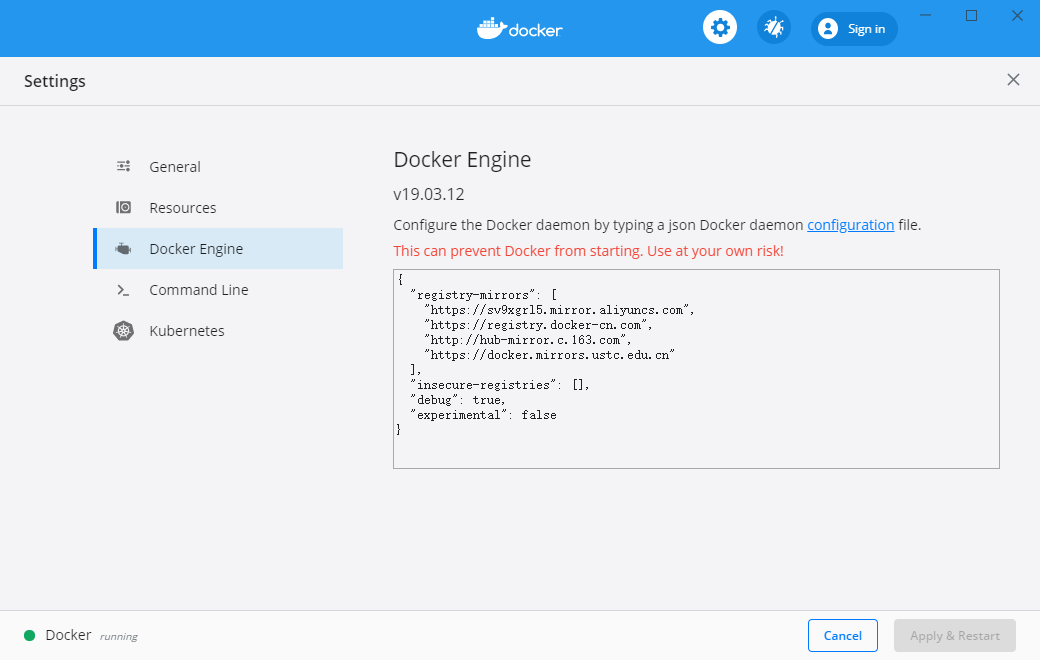Screen dimensions: 1040x660
Task: Click the running status label
Action: [x=119, y=636]
